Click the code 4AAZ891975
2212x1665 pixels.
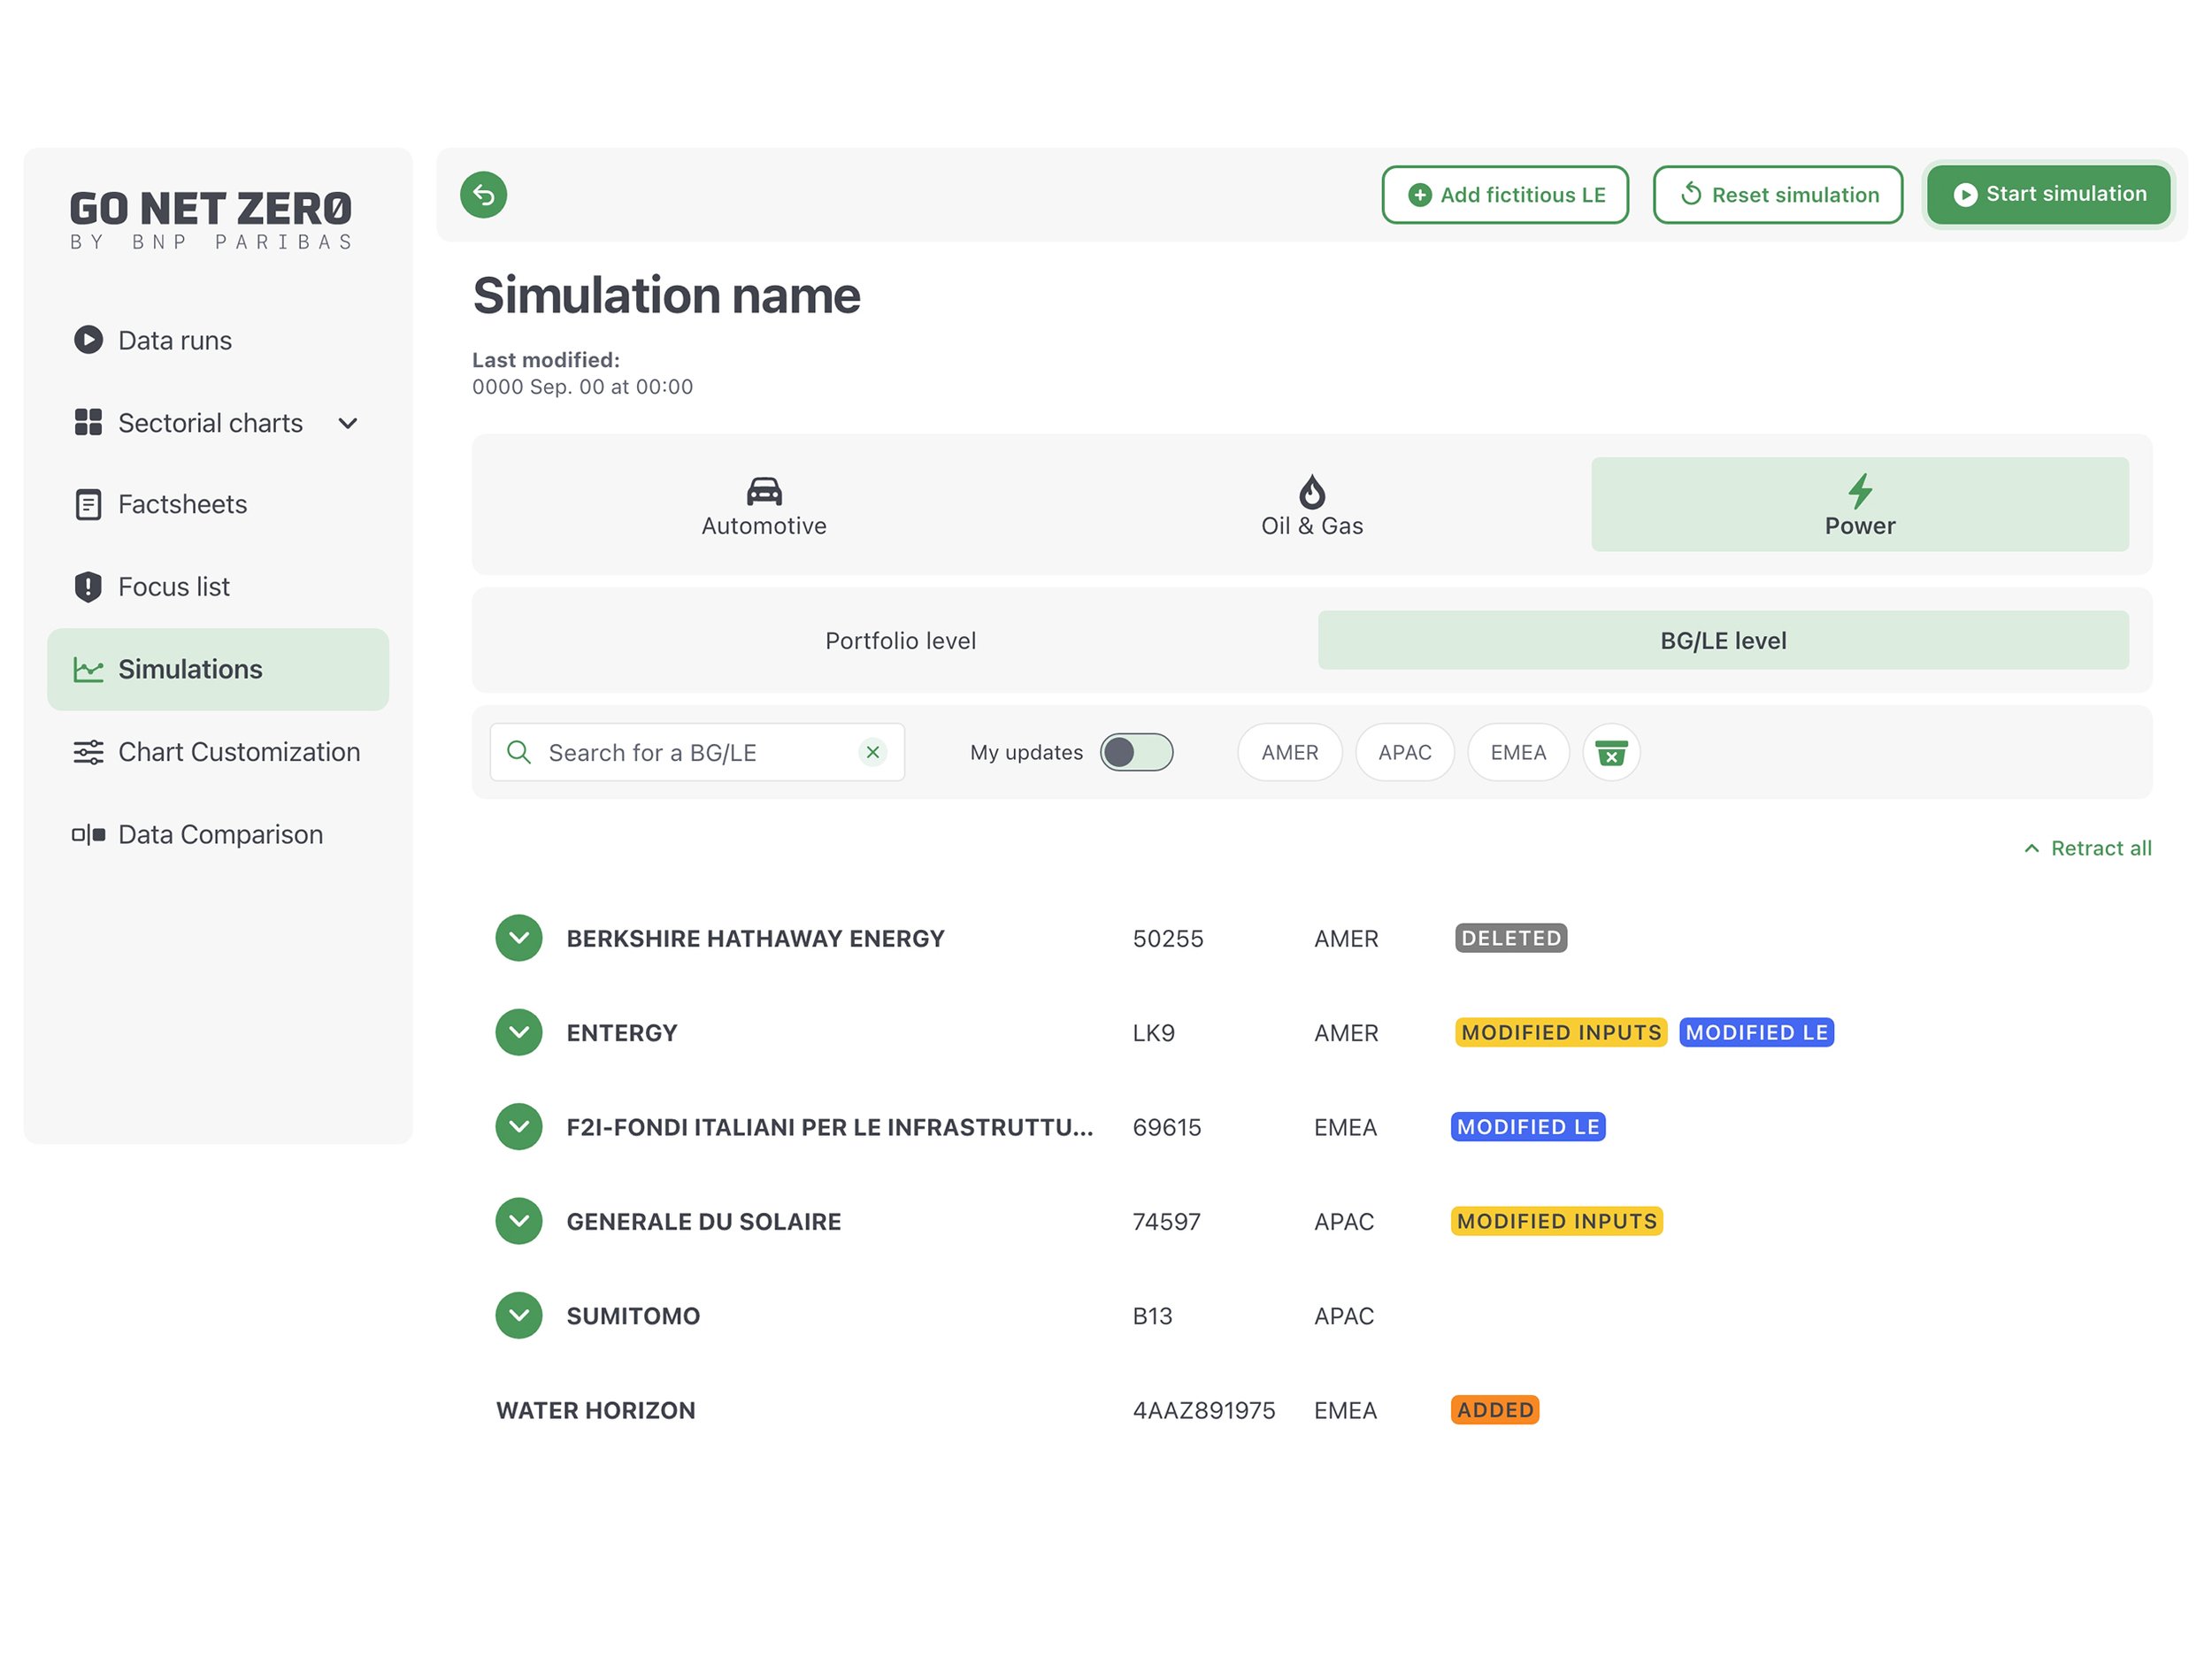[x=1204, y=1410]
